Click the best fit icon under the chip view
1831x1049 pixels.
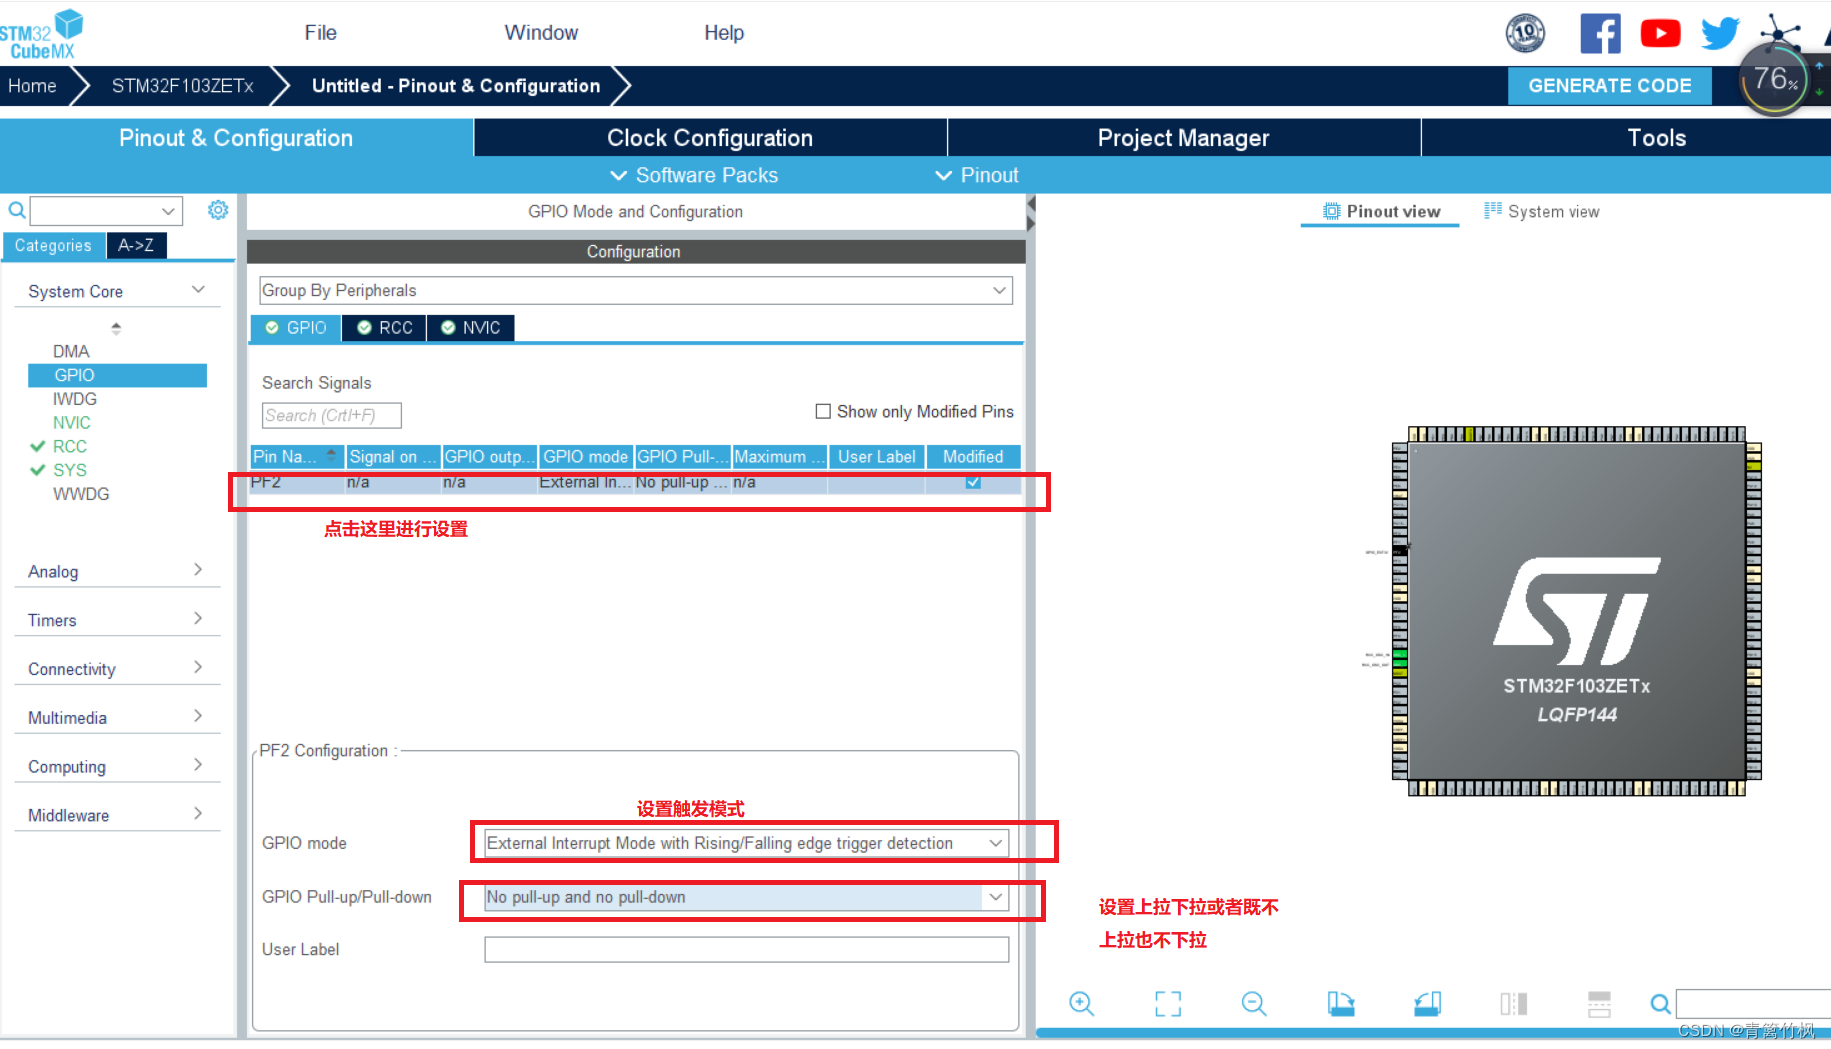coord(1167,1004)
